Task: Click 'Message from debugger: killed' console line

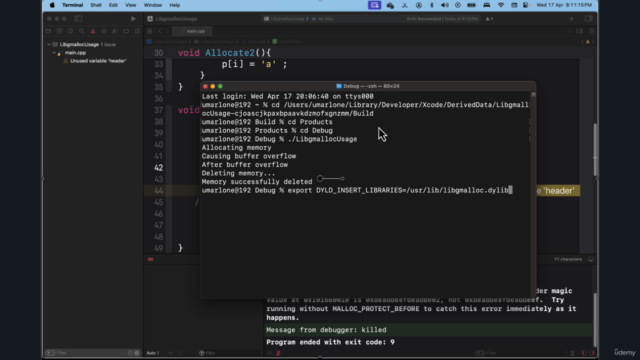Action: coord(326,330)
